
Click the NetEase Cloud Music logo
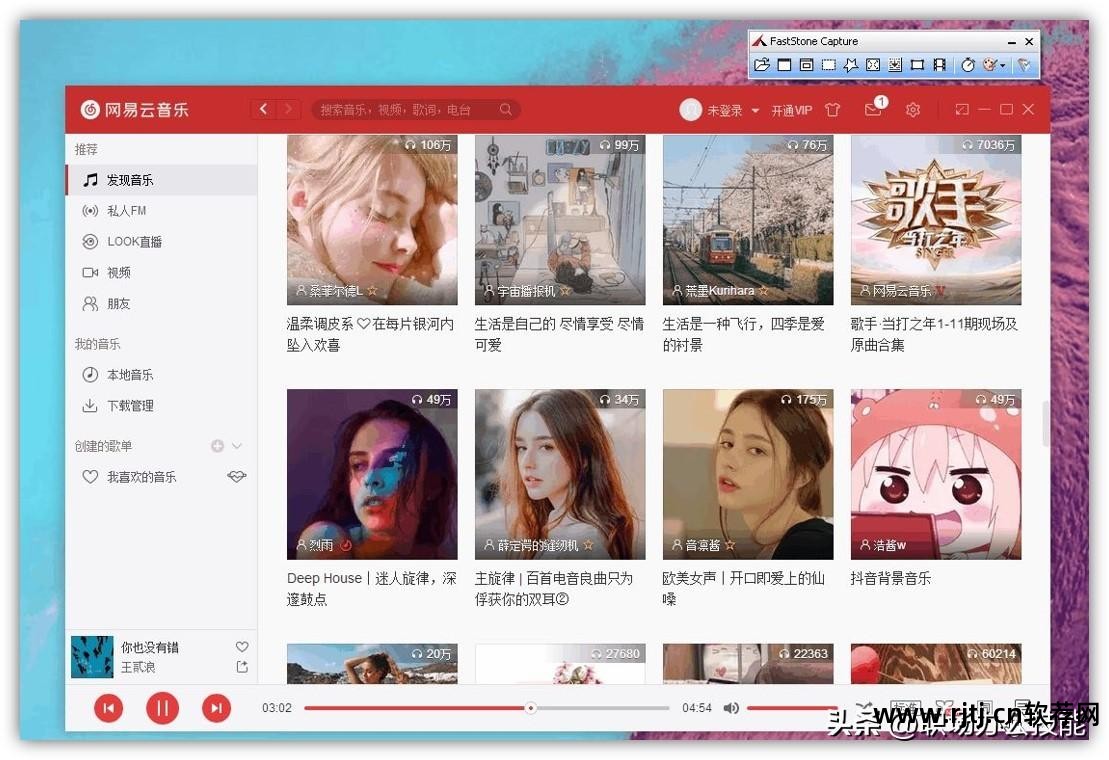click(134, 110)
